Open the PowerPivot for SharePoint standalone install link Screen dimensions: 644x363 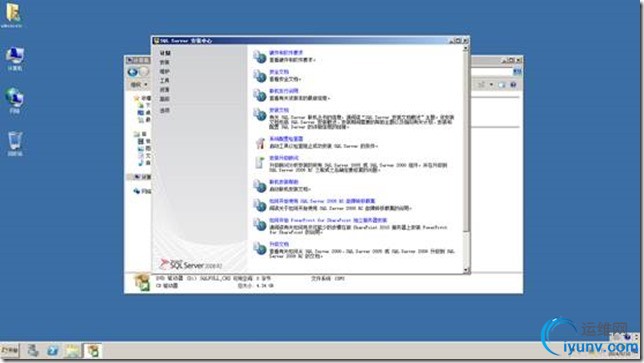pos(328,220)
